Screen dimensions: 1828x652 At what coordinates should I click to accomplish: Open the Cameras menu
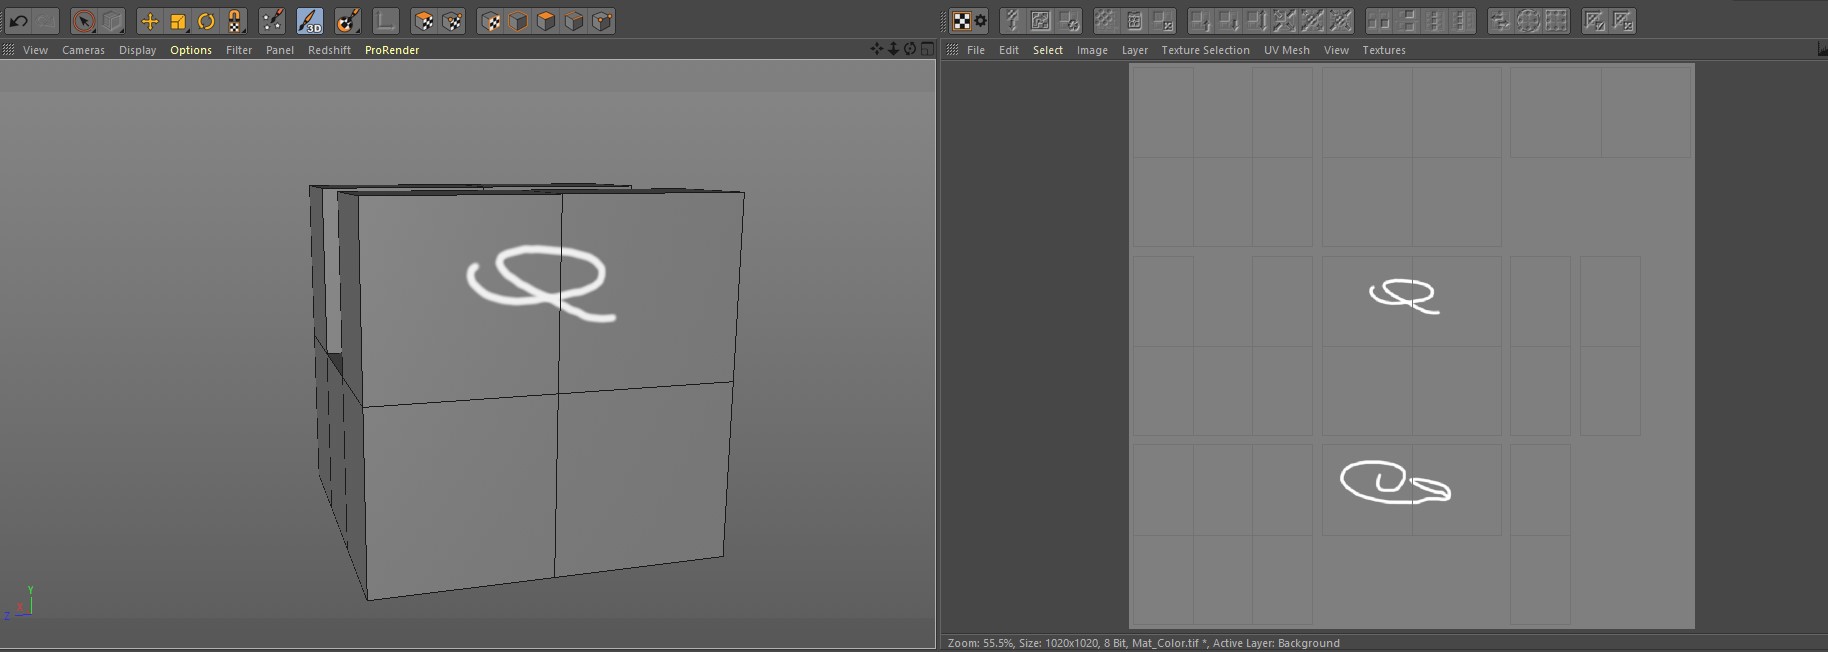point(83,50)
